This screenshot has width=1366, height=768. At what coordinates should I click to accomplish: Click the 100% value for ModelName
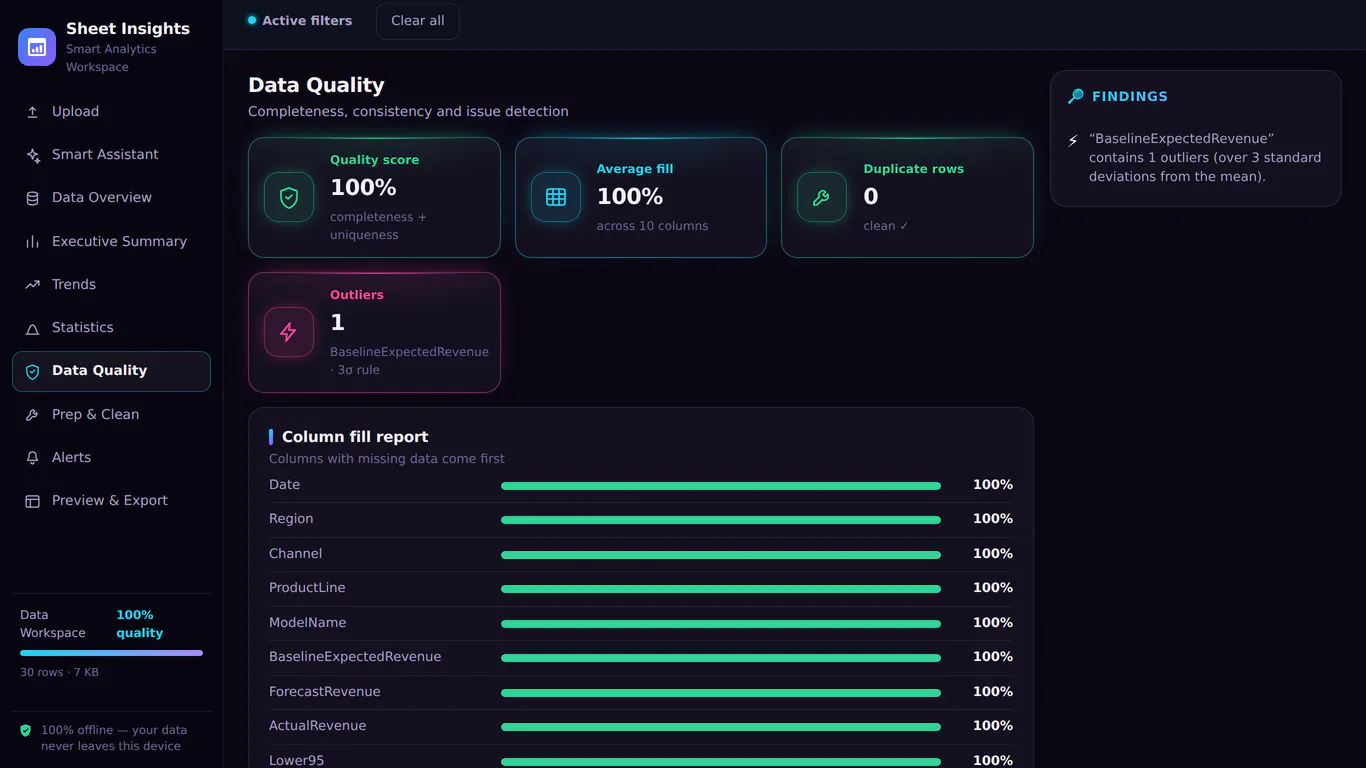(x=993, y=623)
